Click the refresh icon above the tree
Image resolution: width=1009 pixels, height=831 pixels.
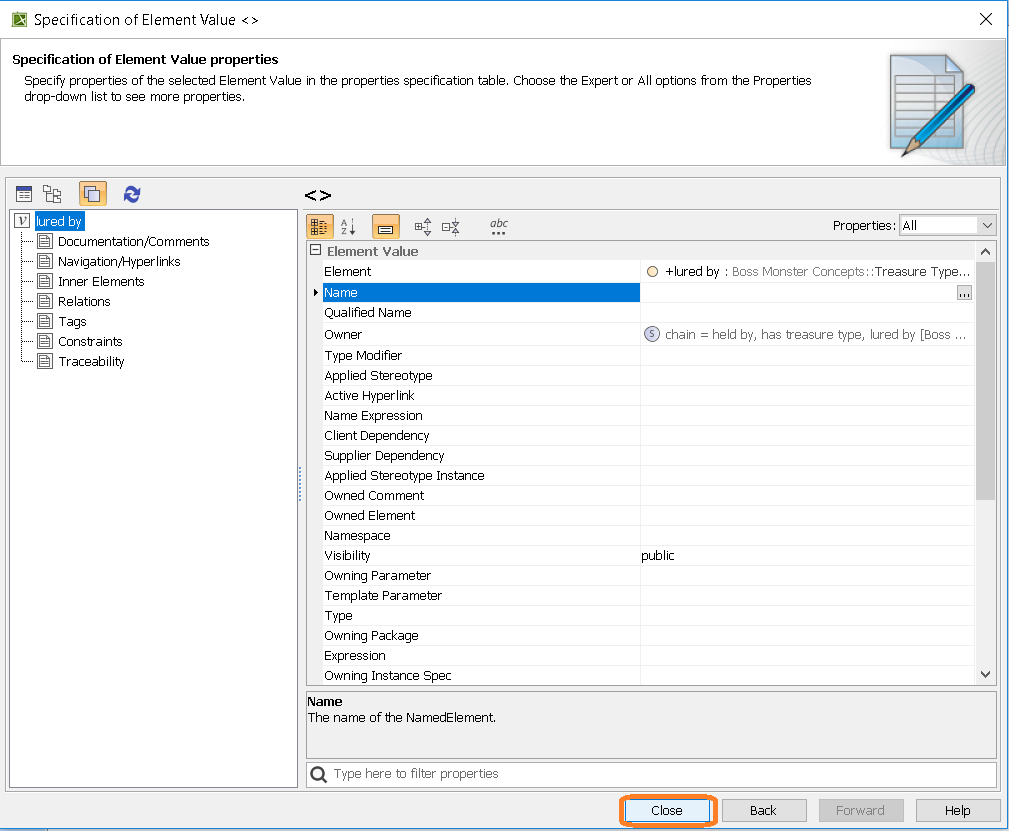(132, 194)
